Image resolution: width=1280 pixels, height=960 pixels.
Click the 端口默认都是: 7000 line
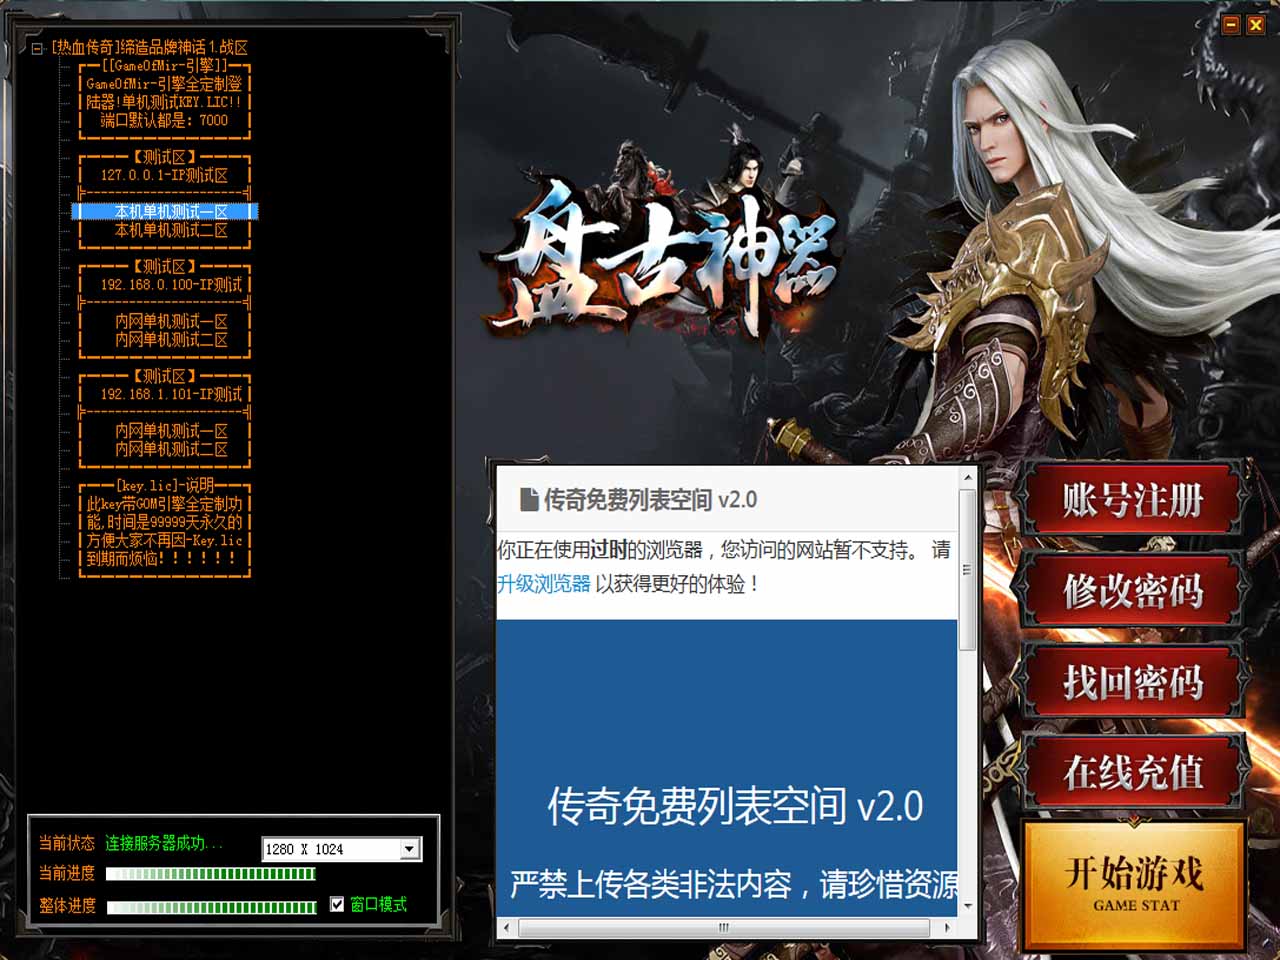[x=164, y=120]
